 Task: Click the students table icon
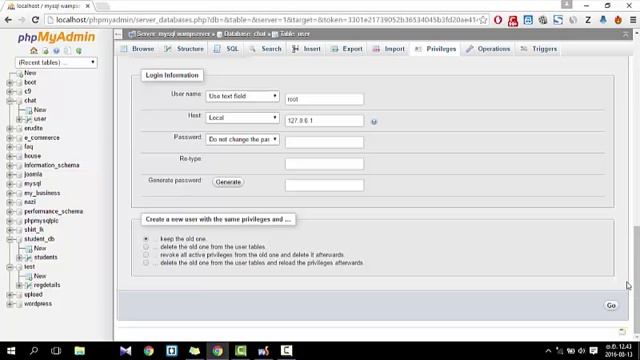pos(28,258)
